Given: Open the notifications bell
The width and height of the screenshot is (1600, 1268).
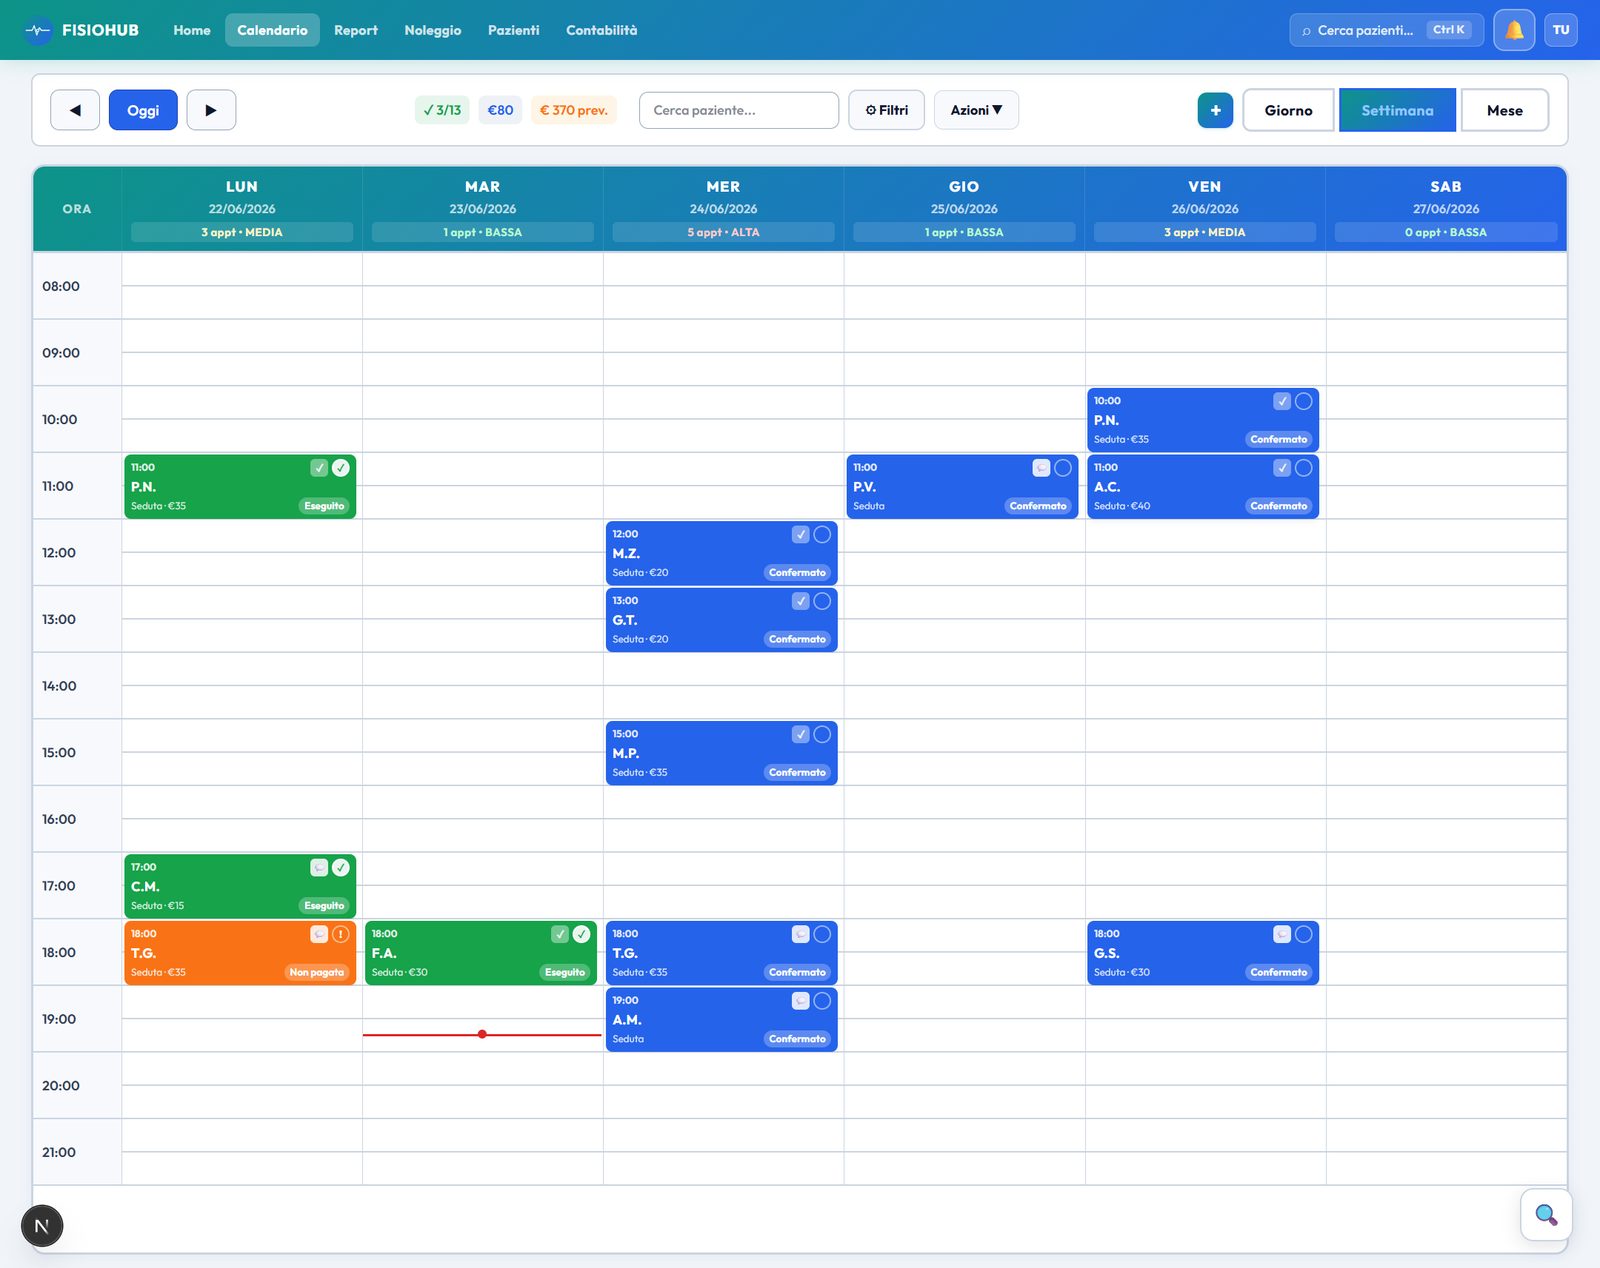Looking at the screenshot, I should 1514,30.
